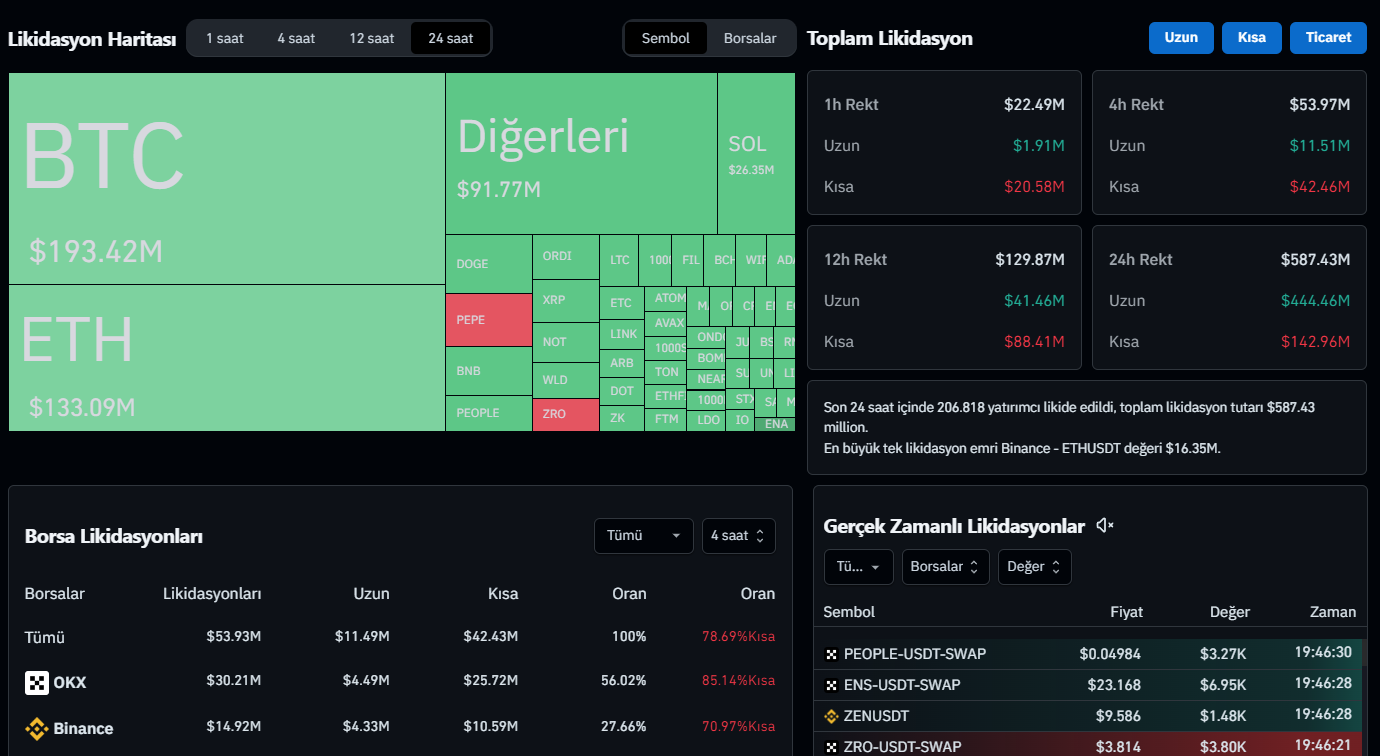The image size is (1380, 756).
Task: Click the LINK tile in heatmap
Action: [622, 334]
